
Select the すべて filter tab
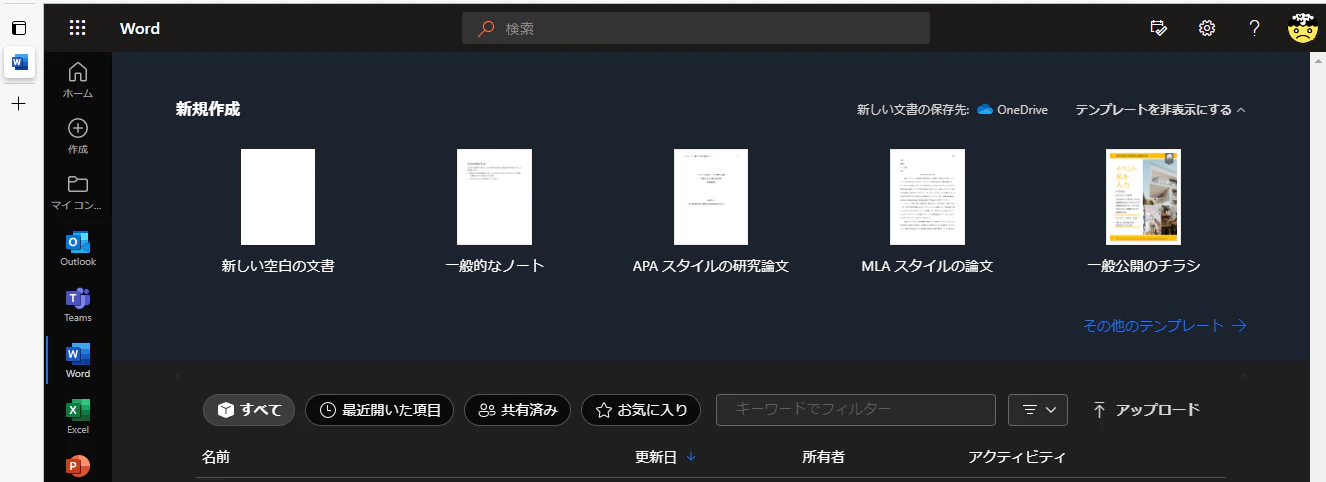point(249,410)
